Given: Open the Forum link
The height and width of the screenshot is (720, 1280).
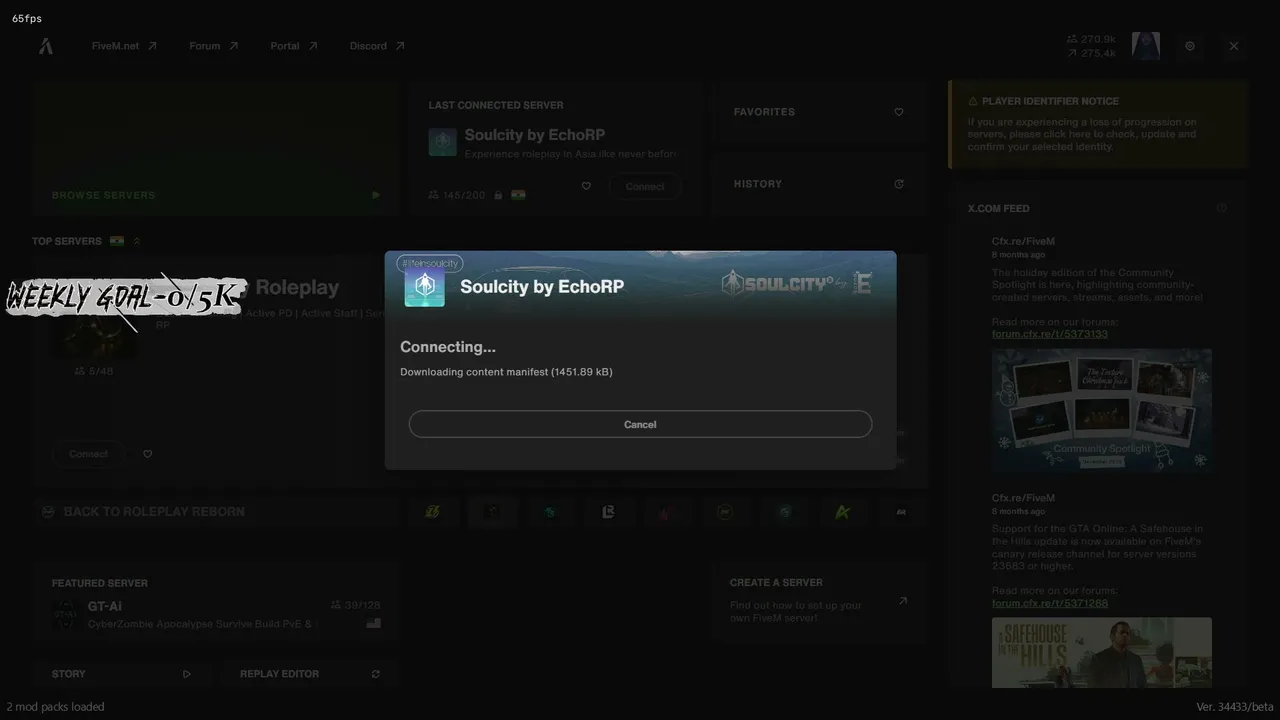Looking at the screenshot, I should click(x=214, y=46).
